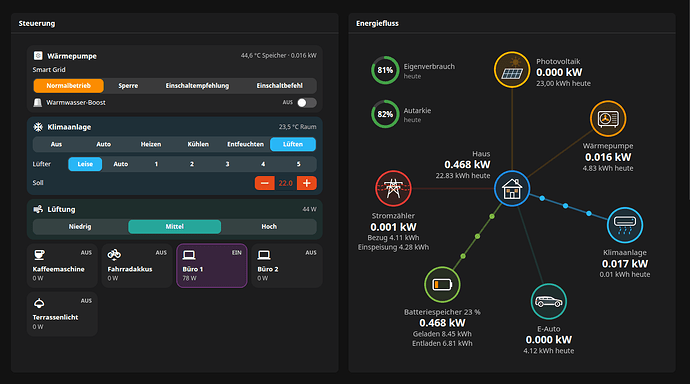
Task: Switch the Warmwasser-Boost toggle on
Action: [307, 102]
